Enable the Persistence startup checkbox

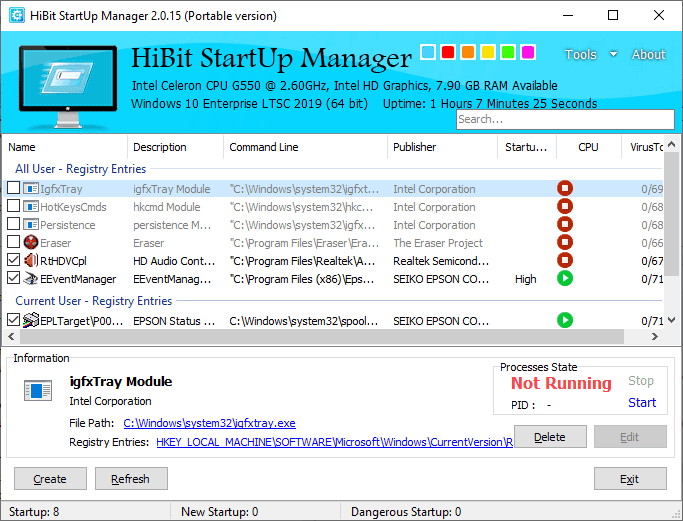(14, 224)
